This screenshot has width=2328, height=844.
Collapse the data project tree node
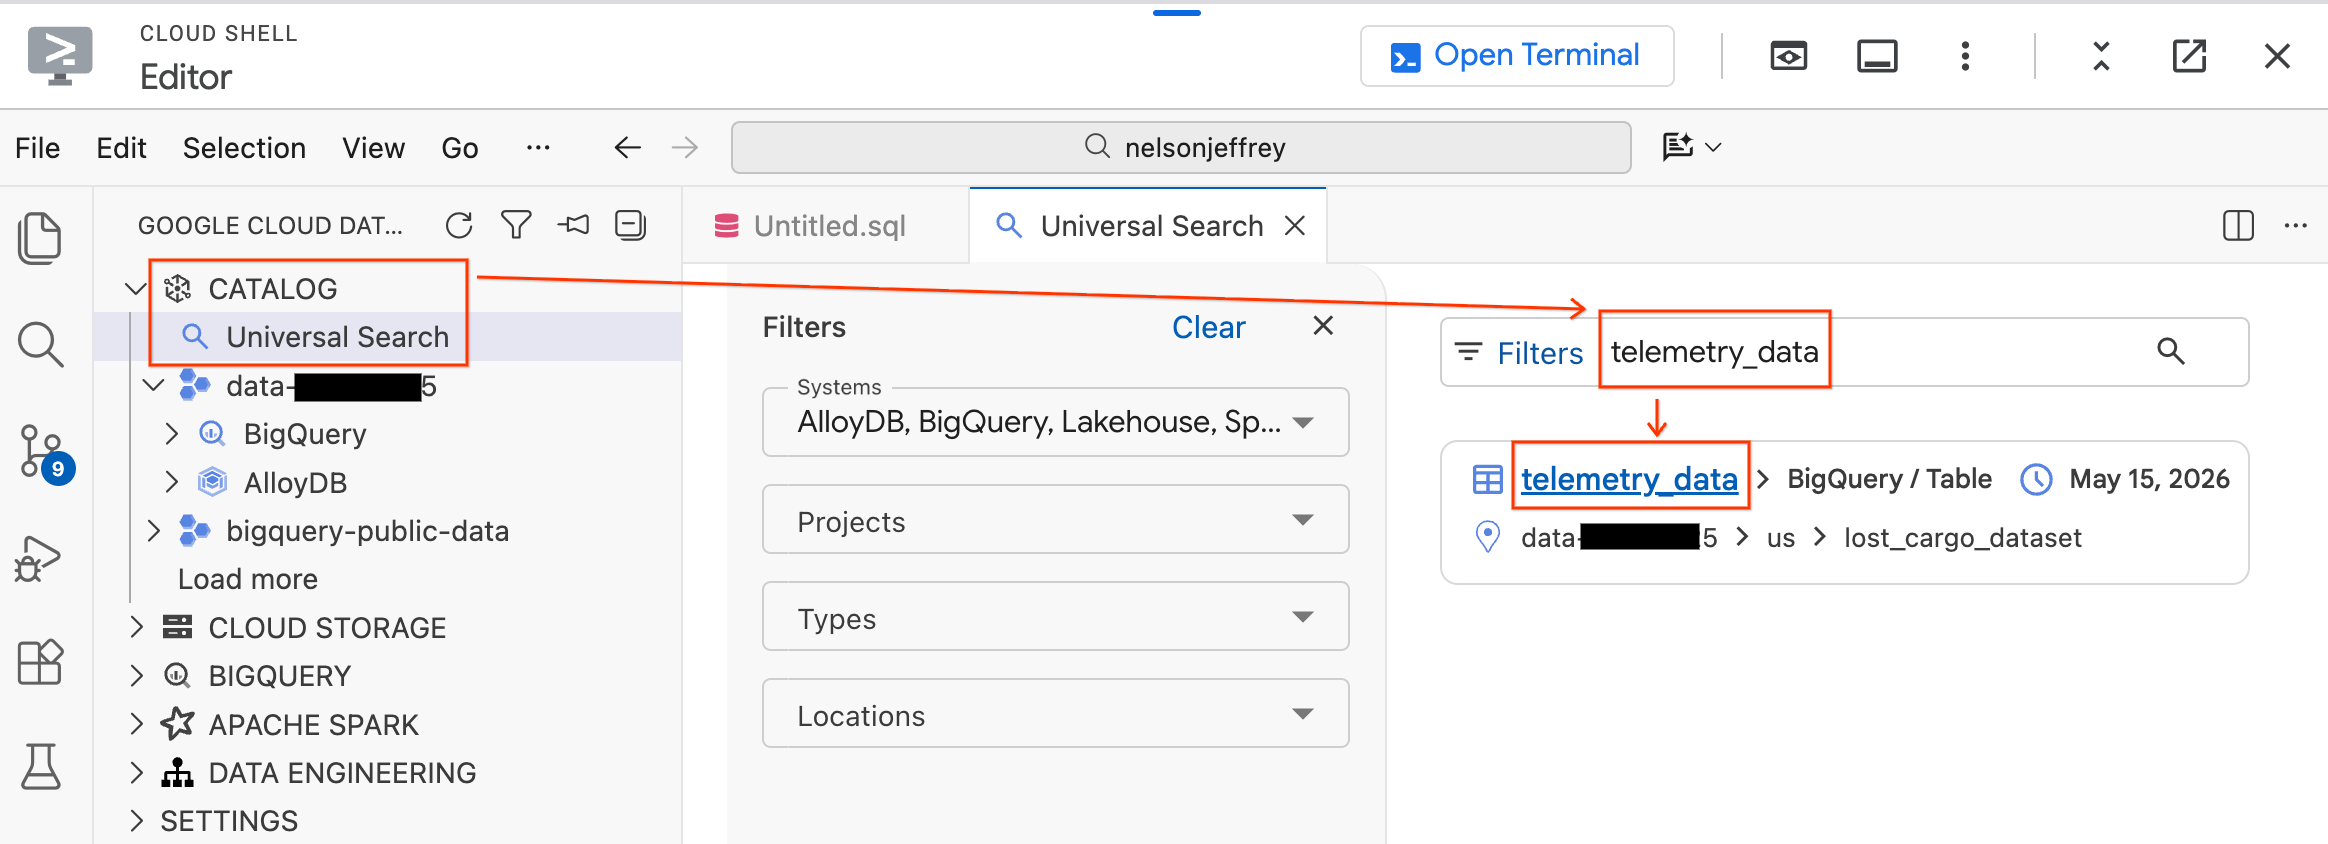(x=154, y=385)
